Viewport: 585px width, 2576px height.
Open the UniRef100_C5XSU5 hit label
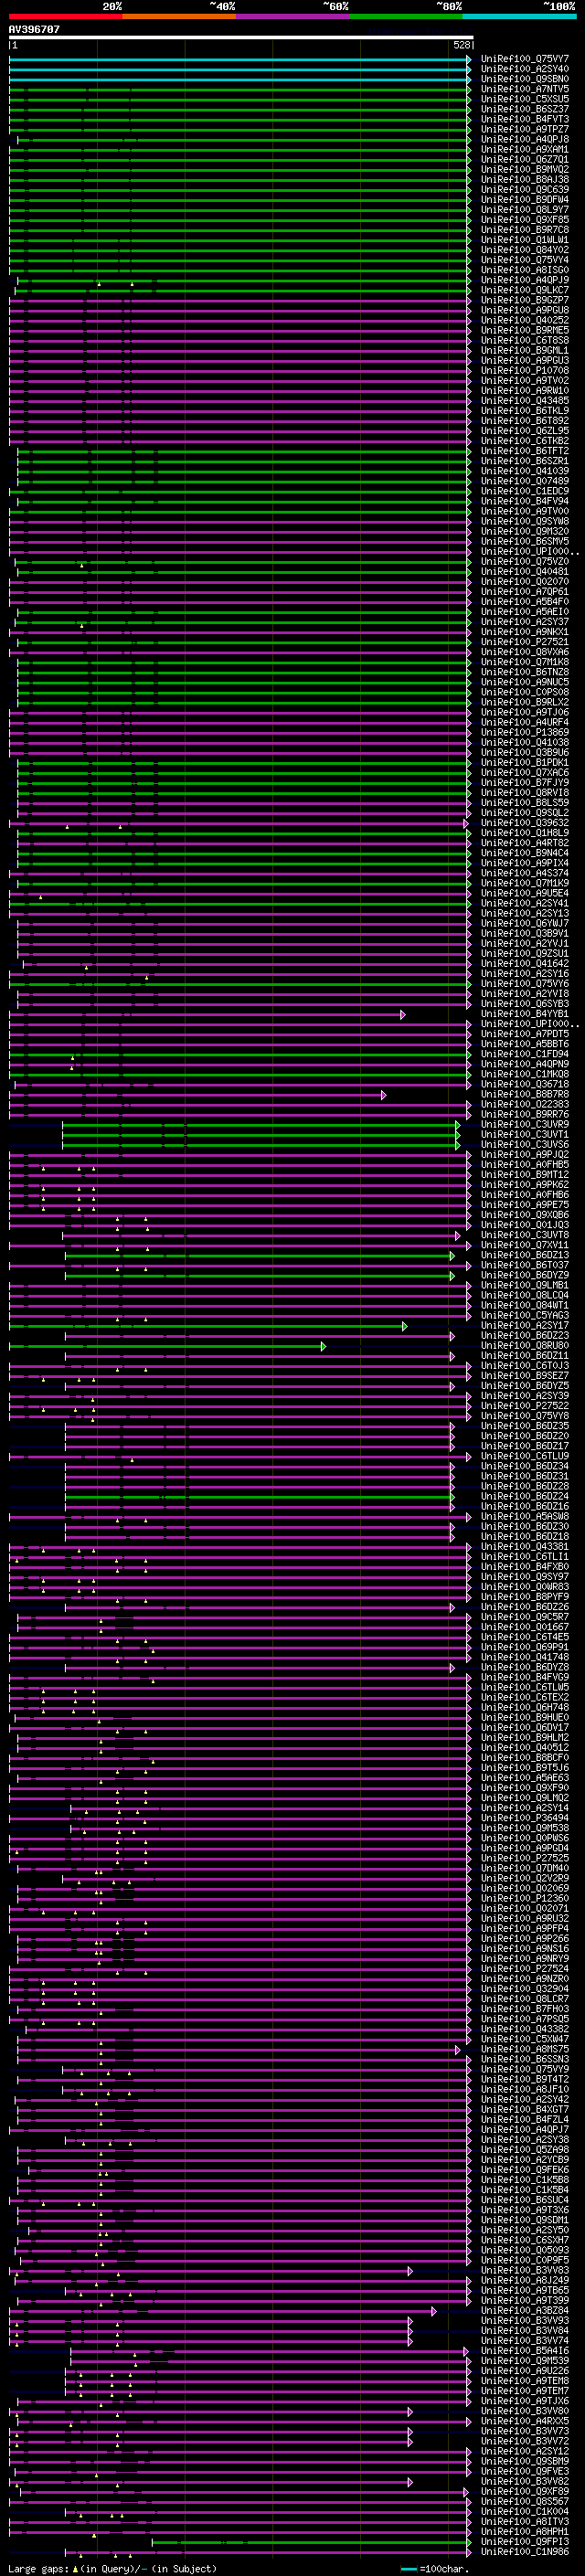pyautogui.click(x=525, y=99)
